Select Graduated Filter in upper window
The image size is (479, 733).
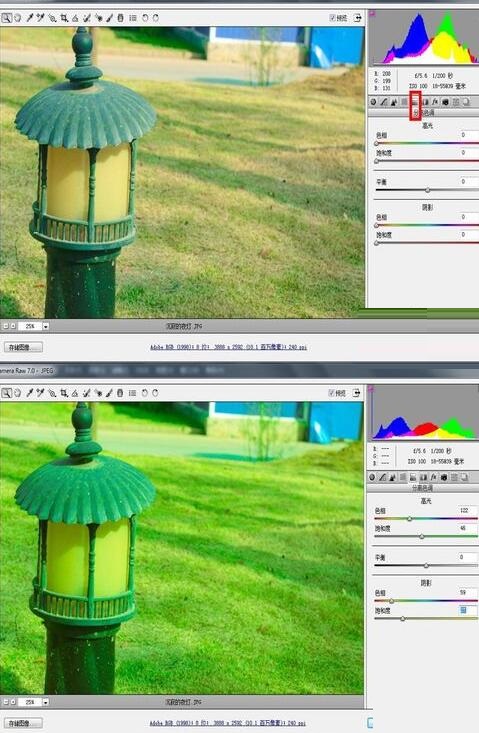pyautogui.click(x=121, y=18)
